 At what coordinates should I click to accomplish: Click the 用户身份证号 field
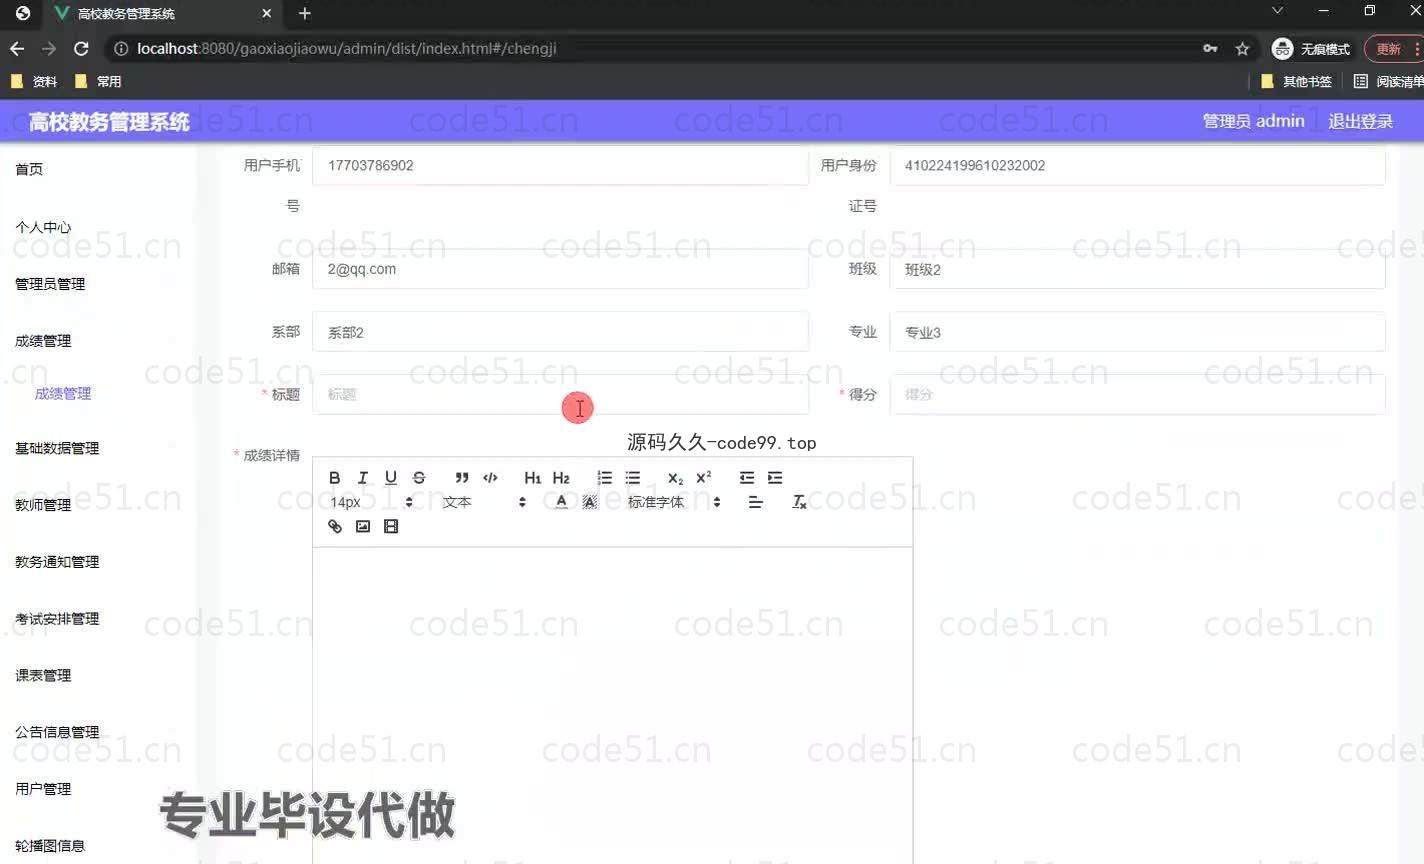pos(1137,165)
